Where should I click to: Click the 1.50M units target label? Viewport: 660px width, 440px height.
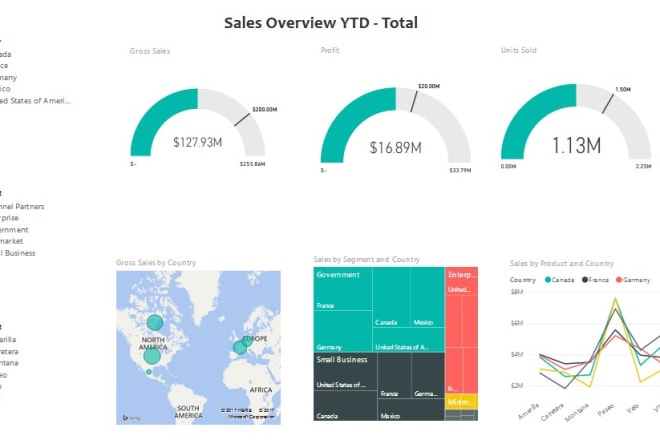click(623, 89)
